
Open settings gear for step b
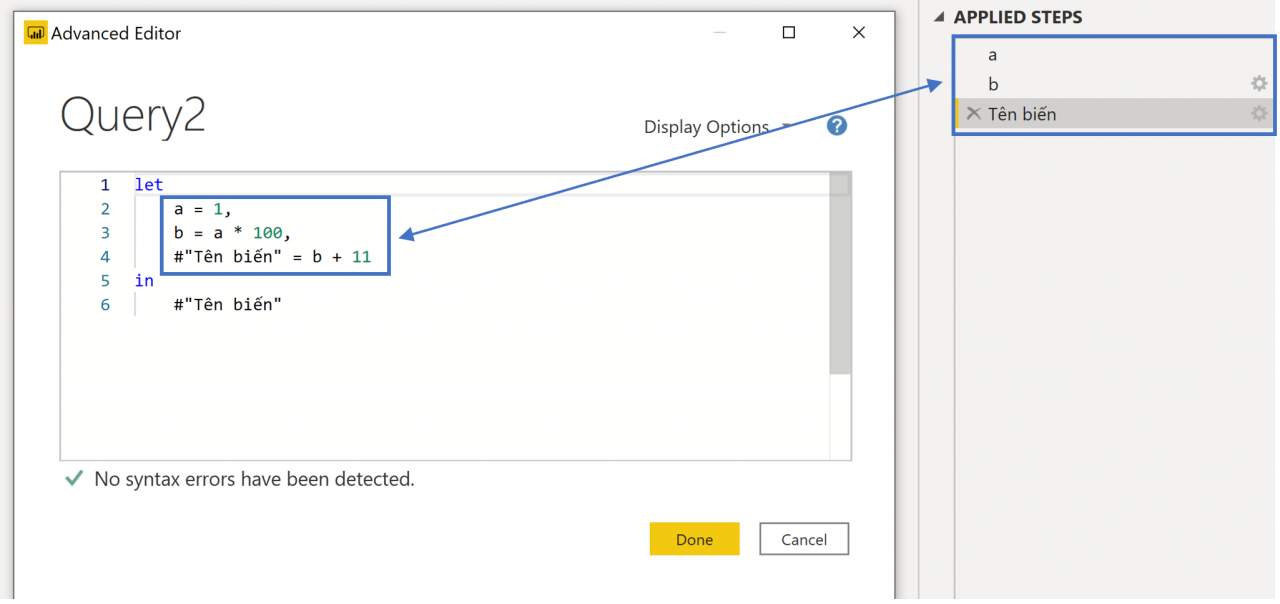(1259, 84)
